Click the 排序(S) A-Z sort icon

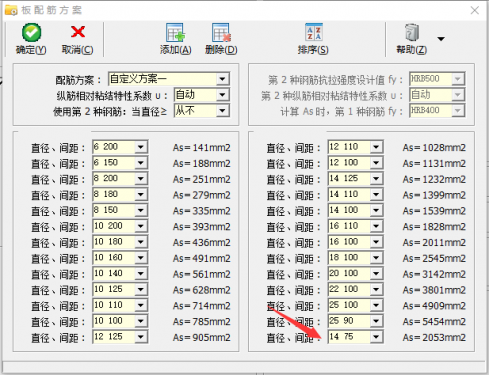(314, 32)
